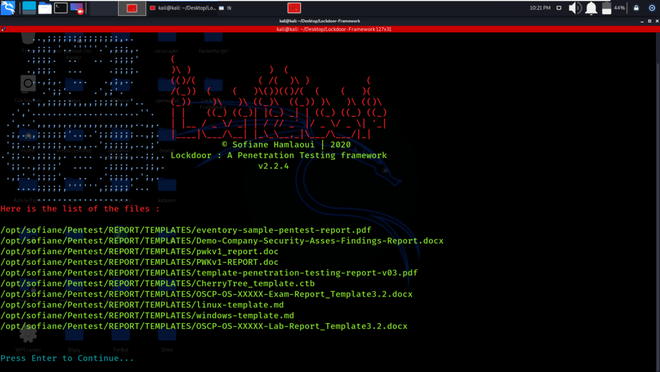Image resolution: width=660 pixels, height=372 pixels.
Task: Click the show desktop panel icon
Action: [29, 8]
